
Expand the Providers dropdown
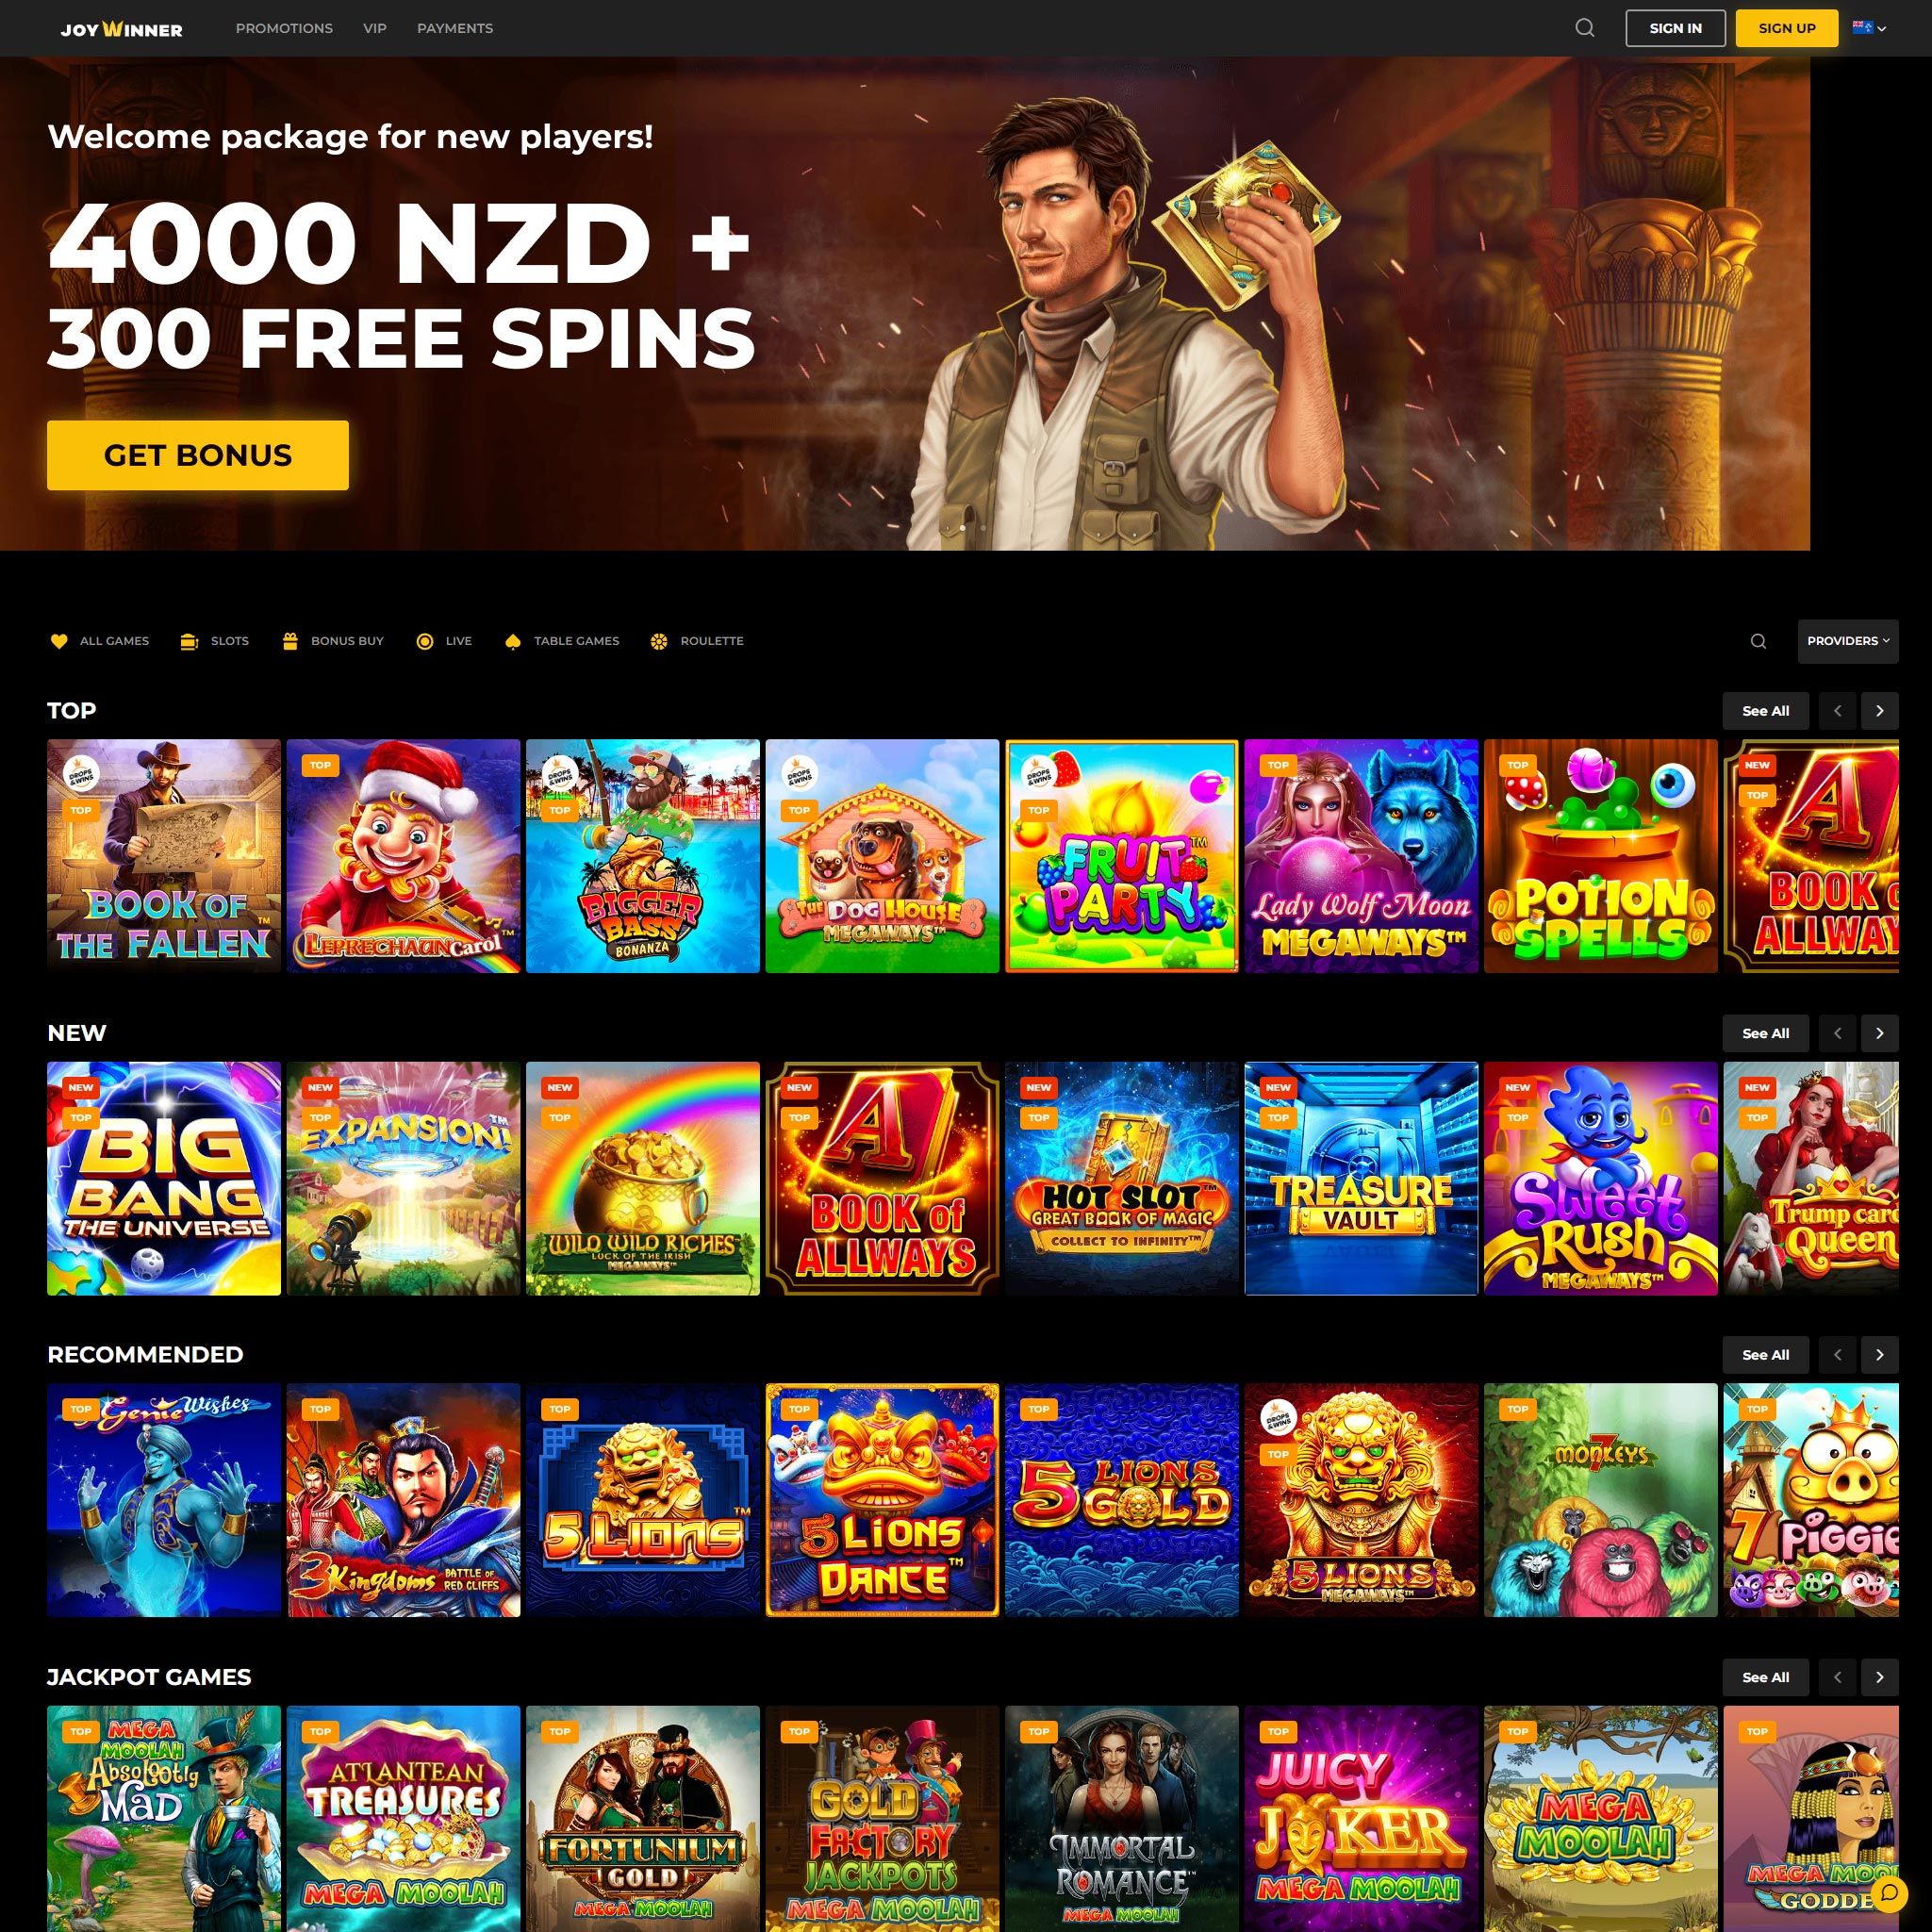coord(1847,641)
